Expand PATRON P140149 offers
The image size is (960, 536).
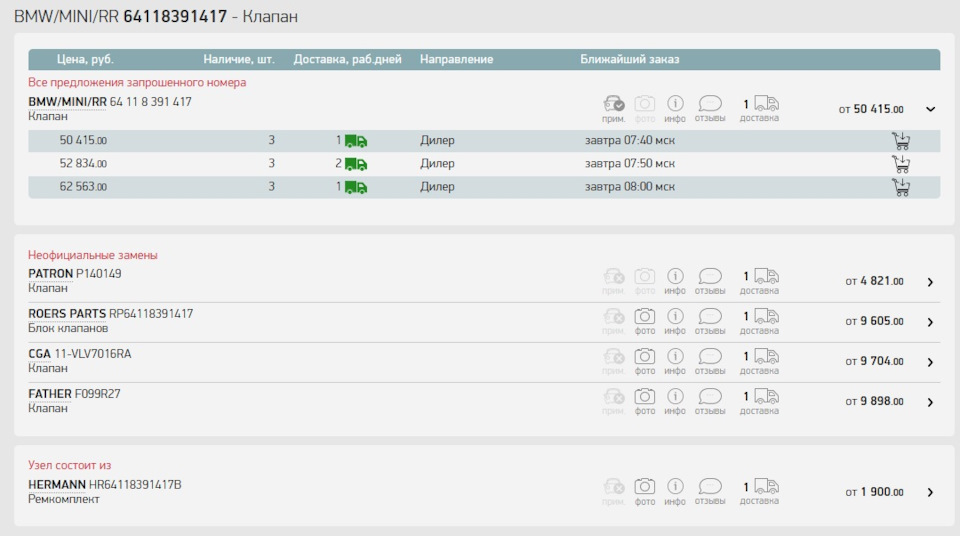tap(930, 282)
